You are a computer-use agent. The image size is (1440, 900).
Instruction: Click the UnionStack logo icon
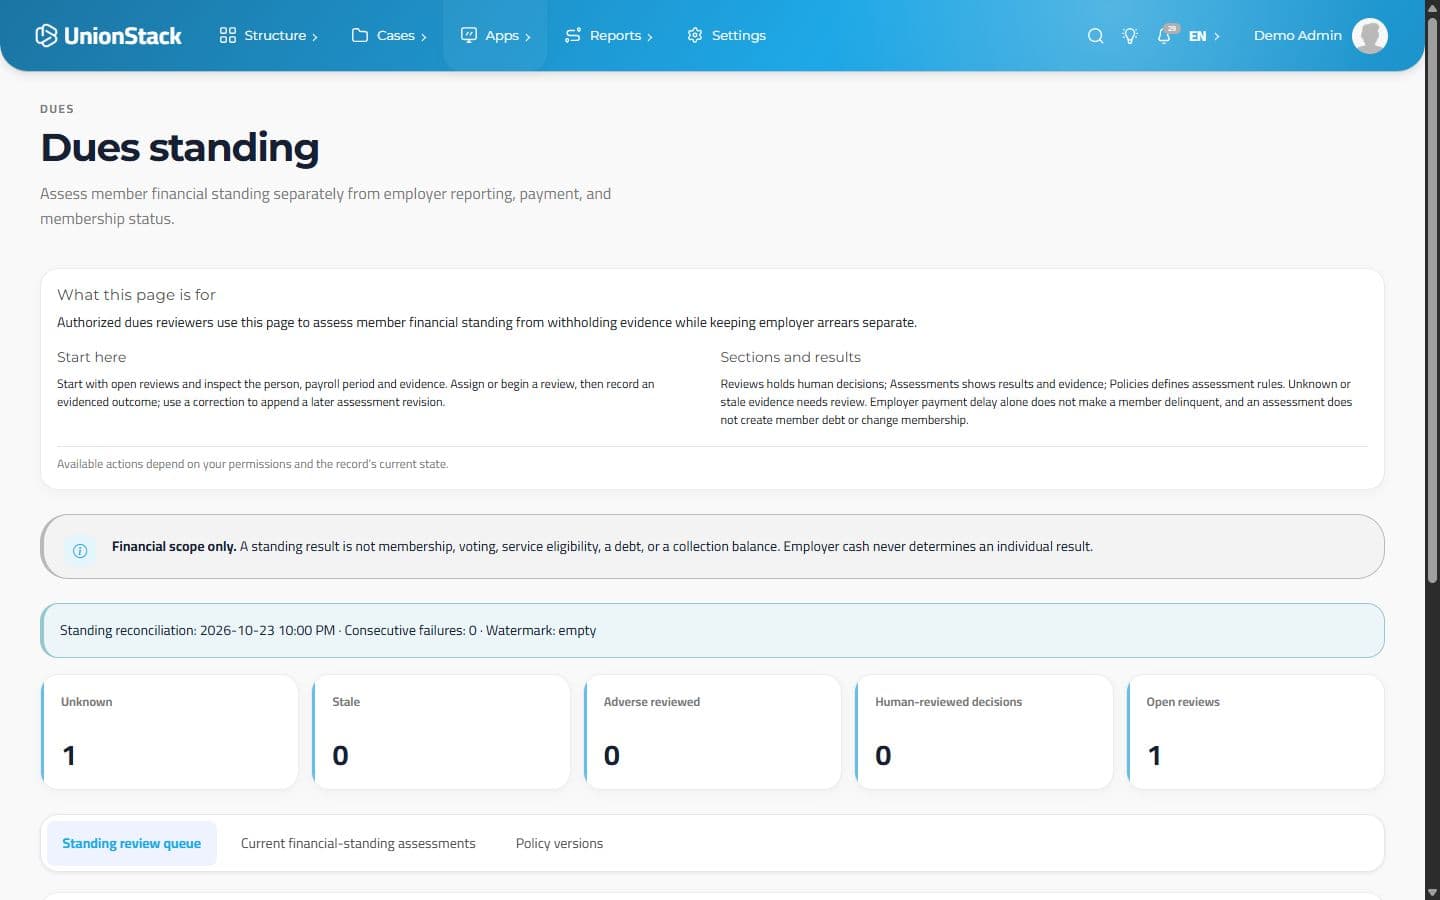click(x=46, y=35)
